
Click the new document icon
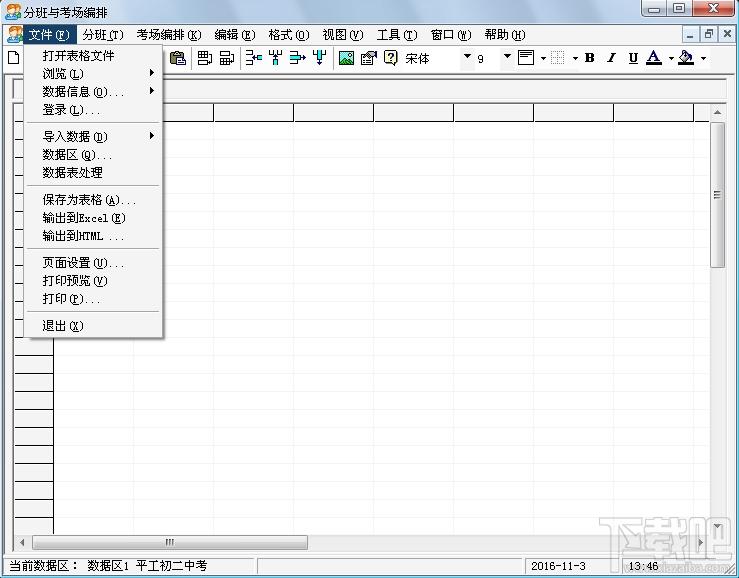tap(14, 58)
